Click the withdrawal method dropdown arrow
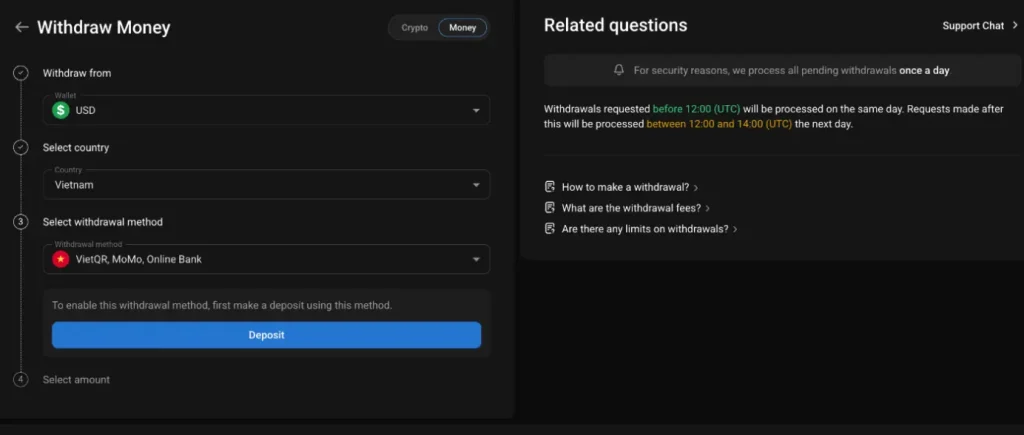 [x=476, y=259]
